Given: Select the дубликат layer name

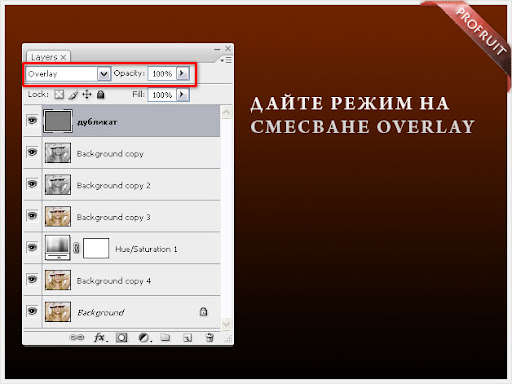Looking at the screenshot, I should (97, 122).
